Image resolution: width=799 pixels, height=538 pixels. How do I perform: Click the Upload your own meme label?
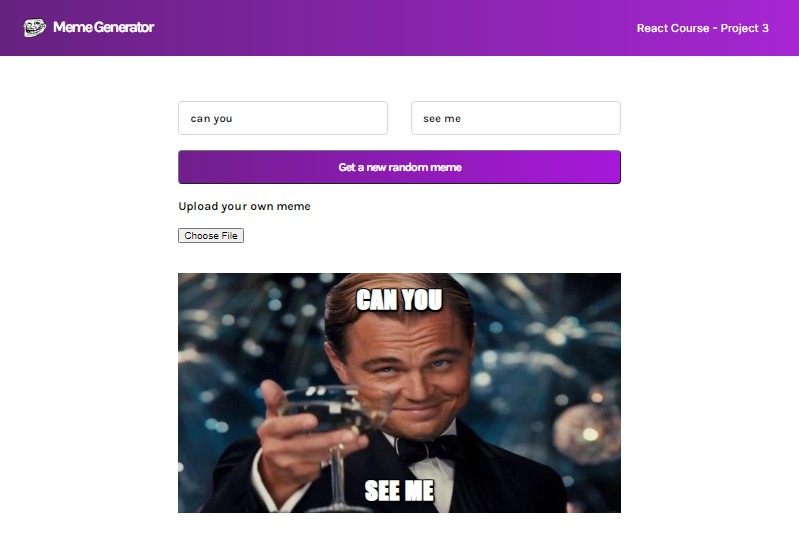pyautogui.click(x=244, y=206)
